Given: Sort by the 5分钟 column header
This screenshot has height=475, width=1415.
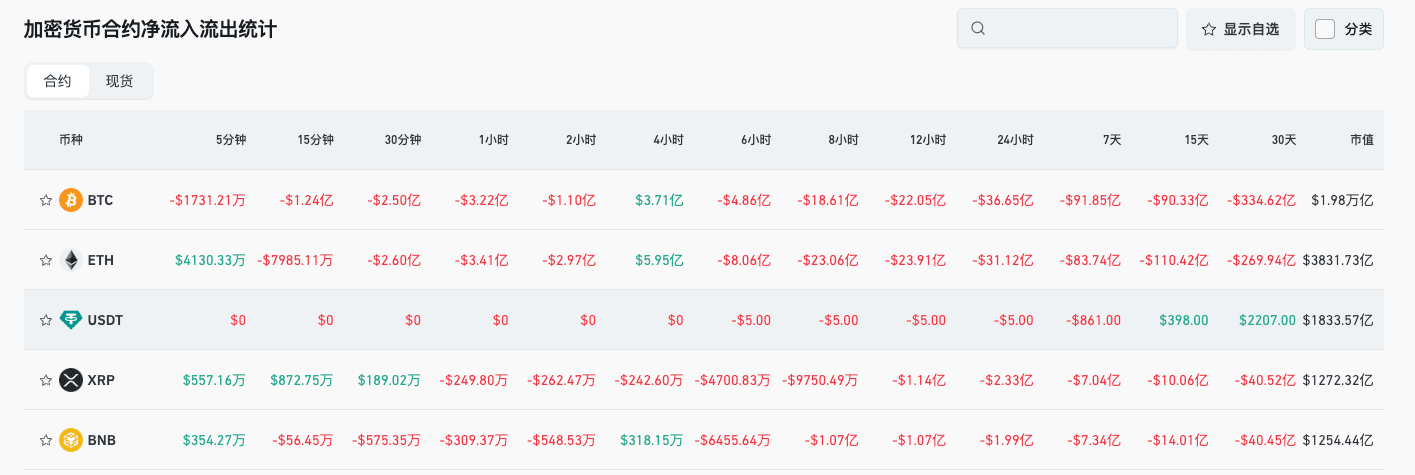Looking at the screenshot, I should pos(231,140).
